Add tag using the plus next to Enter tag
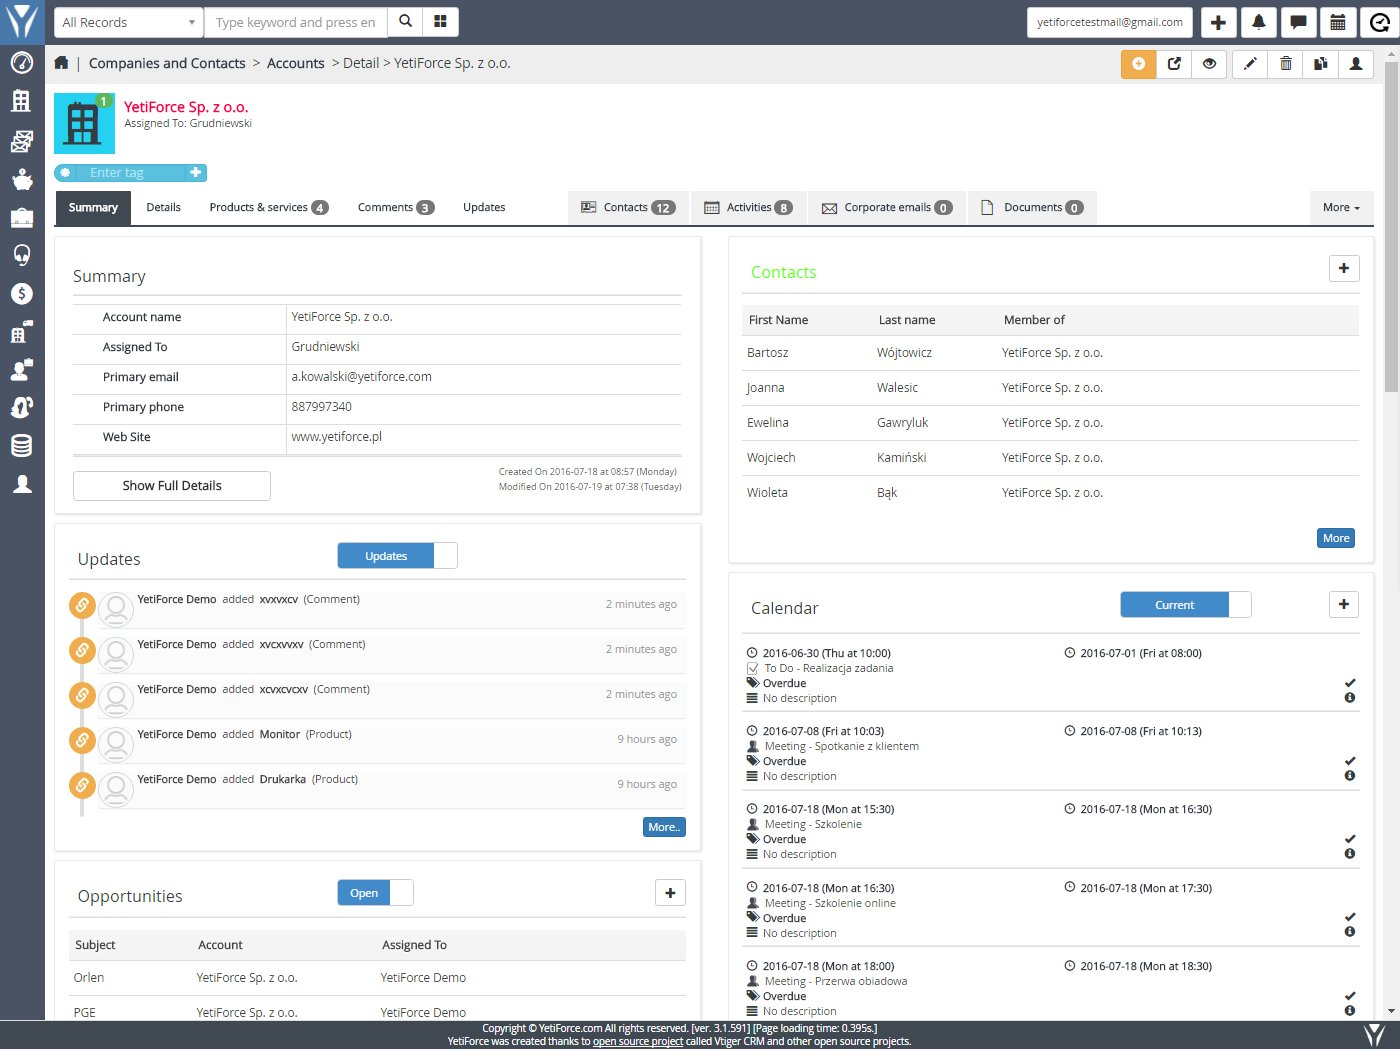 pos(196,173)
